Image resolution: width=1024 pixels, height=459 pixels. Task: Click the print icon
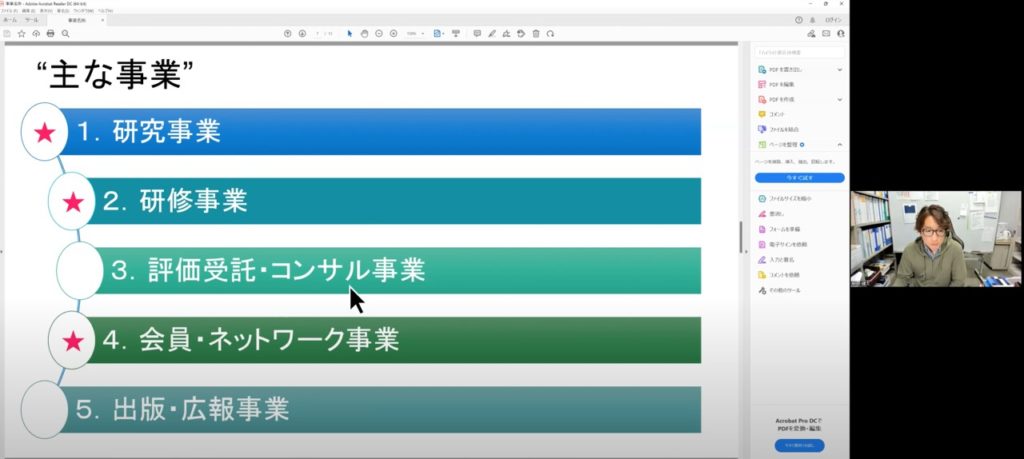50,33
